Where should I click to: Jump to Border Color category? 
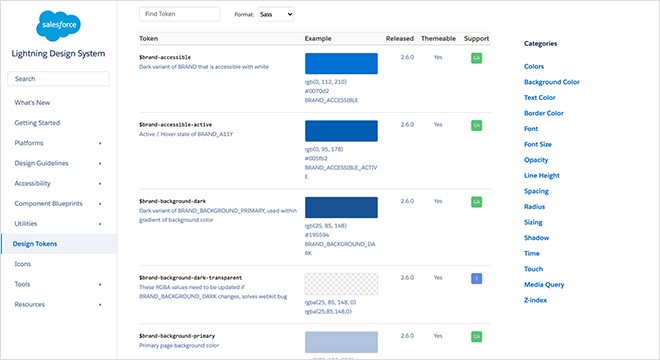pos(544,113)
